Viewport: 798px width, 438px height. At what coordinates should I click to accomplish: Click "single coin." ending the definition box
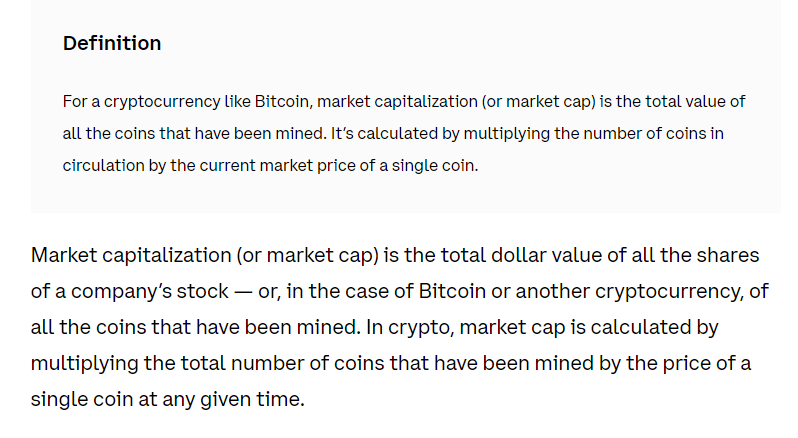pos(435,166)
